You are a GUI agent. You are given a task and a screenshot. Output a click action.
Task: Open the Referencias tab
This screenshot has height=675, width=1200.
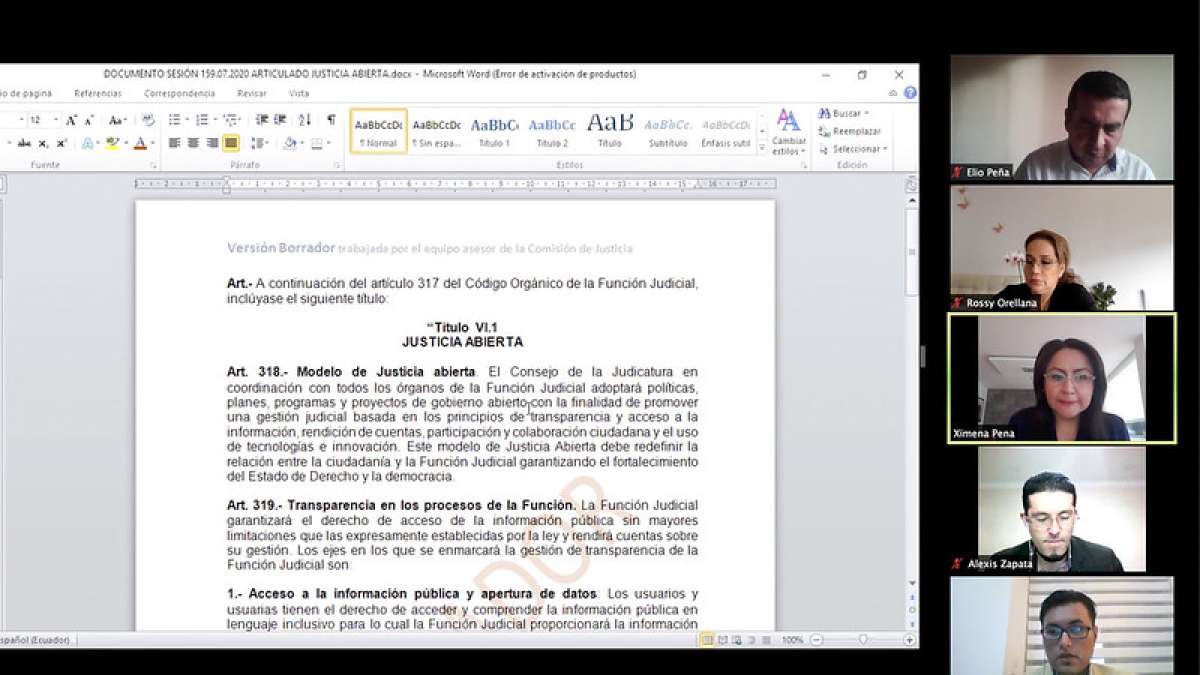click(98, 93)
